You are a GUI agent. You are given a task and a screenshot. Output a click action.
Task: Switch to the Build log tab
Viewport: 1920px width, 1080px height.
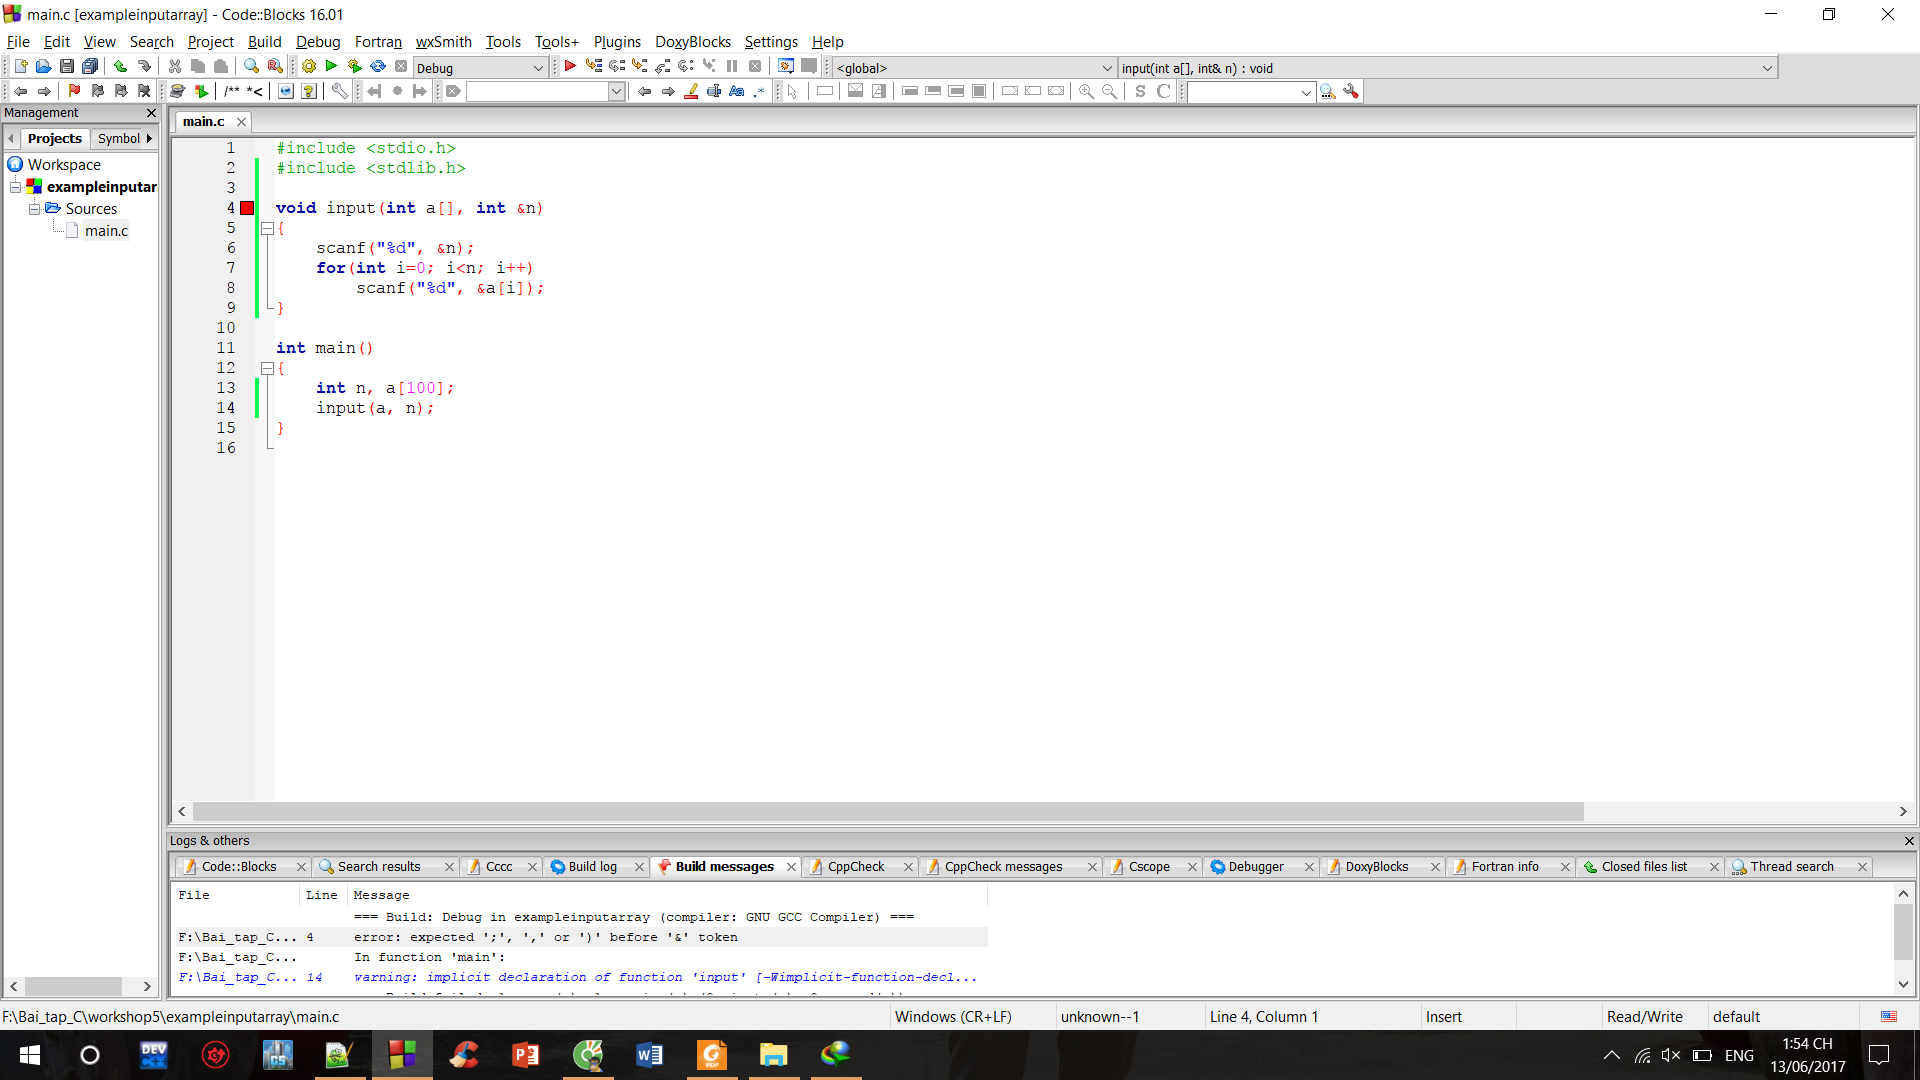tap(592, 867)
